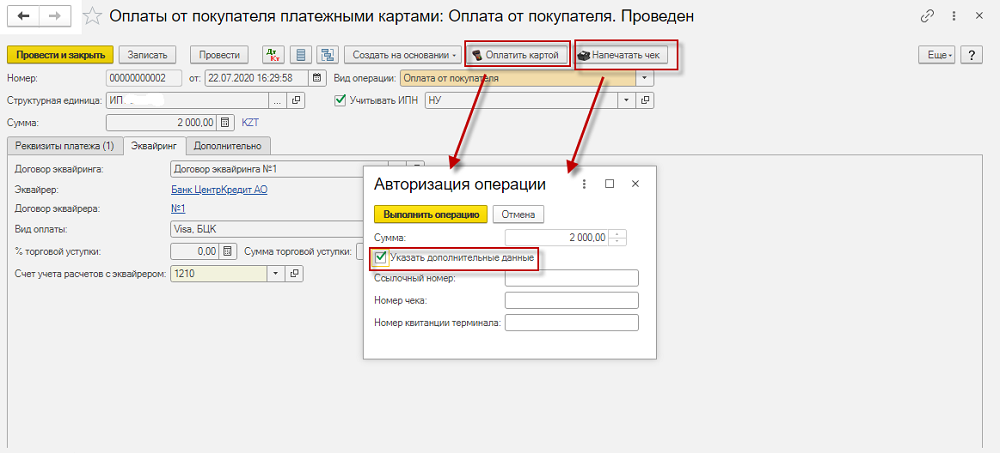Image resolution: width=1000 pixels, height=453 pixels.
Task: Save document with Записать
Action: (x=147, y=56)
